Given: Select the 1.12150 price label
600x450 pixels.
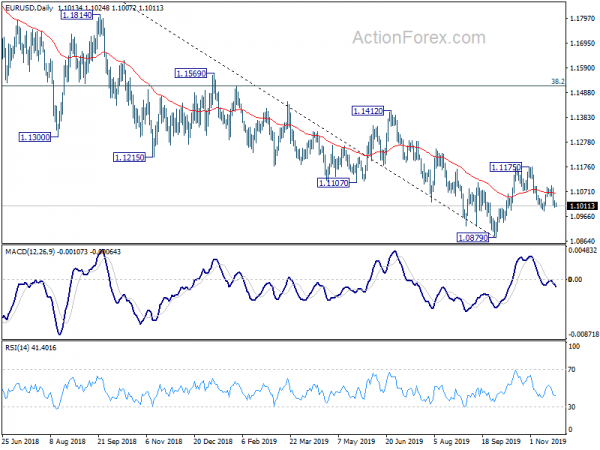Looking at the screenshot, I should pos(129,157).
